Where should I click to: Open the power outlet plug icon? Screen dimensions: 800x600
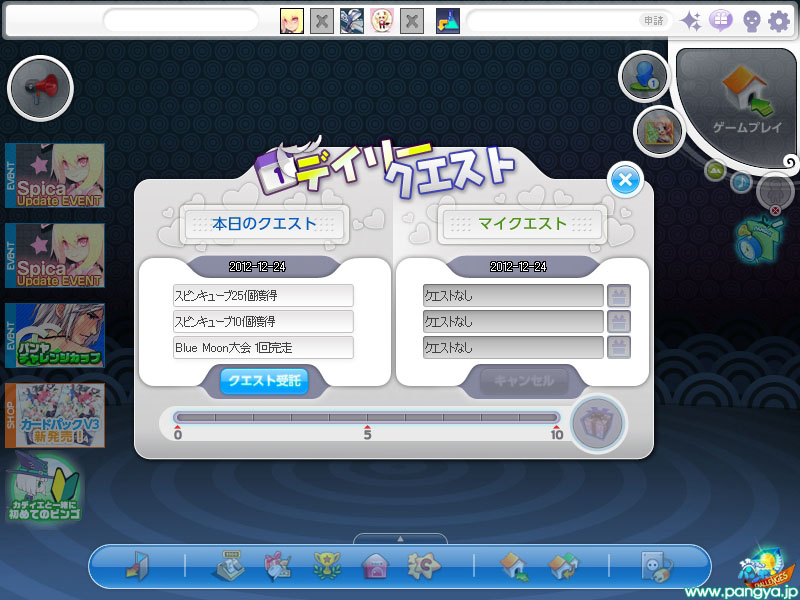click(656, 566)
